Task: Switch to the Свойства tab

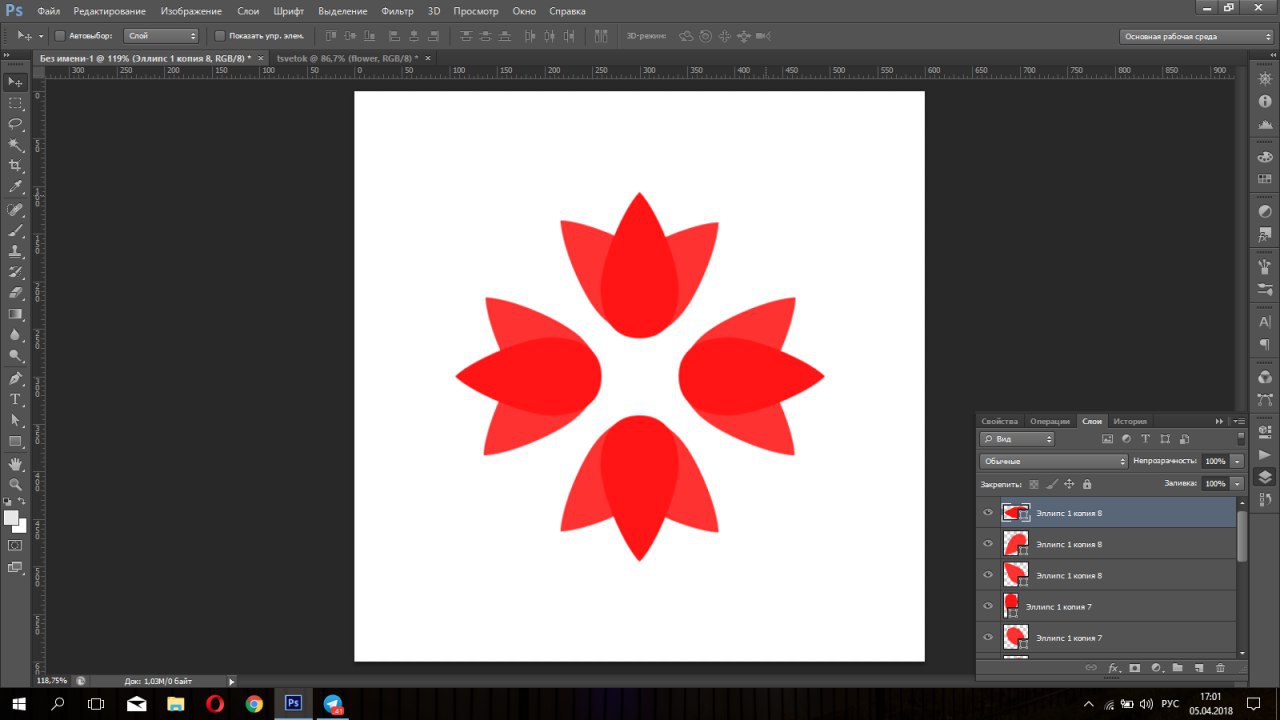Action: [1000, 421]
